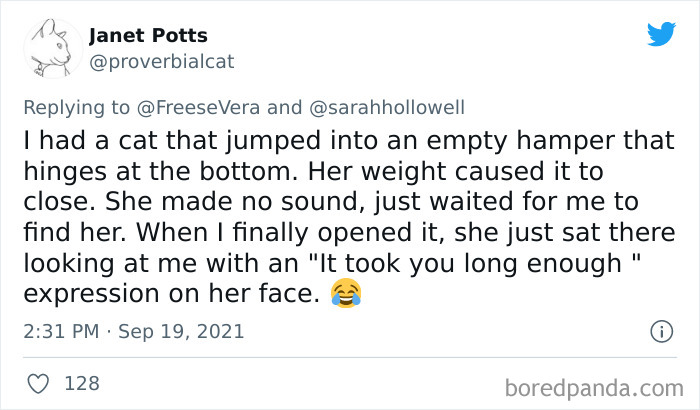This screenshot has height=410, width=700.
Task: Click the @proverbialcat handle
Action: click(161, 61)
